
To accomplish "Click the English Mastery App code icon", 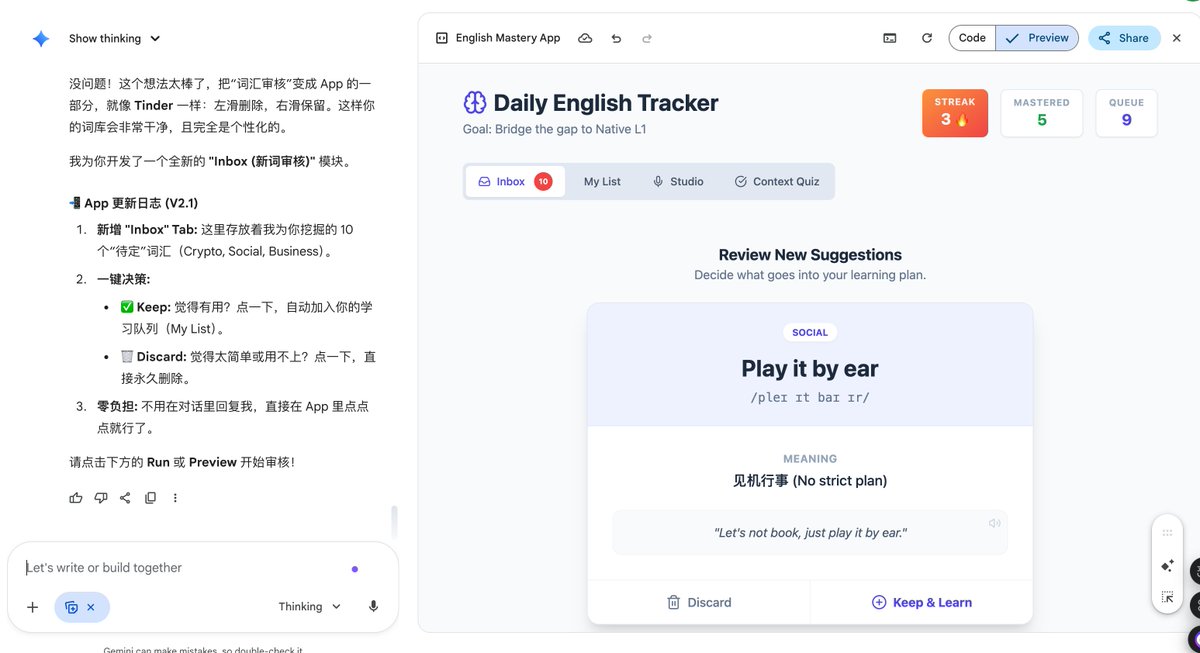I will [x=442, y=38].
